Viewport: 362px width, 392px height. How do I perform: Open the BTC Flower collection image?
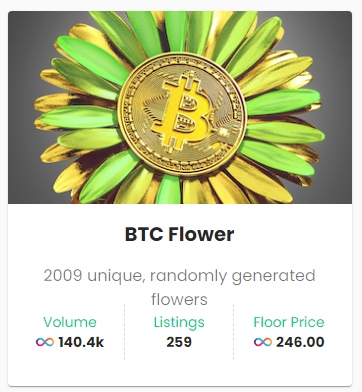pyautogui.click(x=180, y=107)
